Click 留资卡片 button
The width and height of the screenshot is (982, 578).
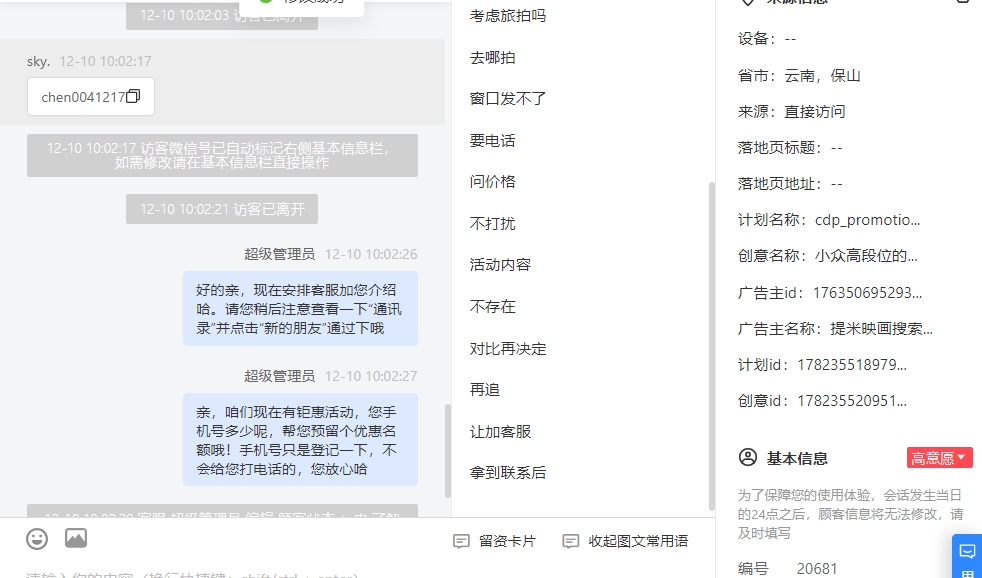click(x=495, y=541)
